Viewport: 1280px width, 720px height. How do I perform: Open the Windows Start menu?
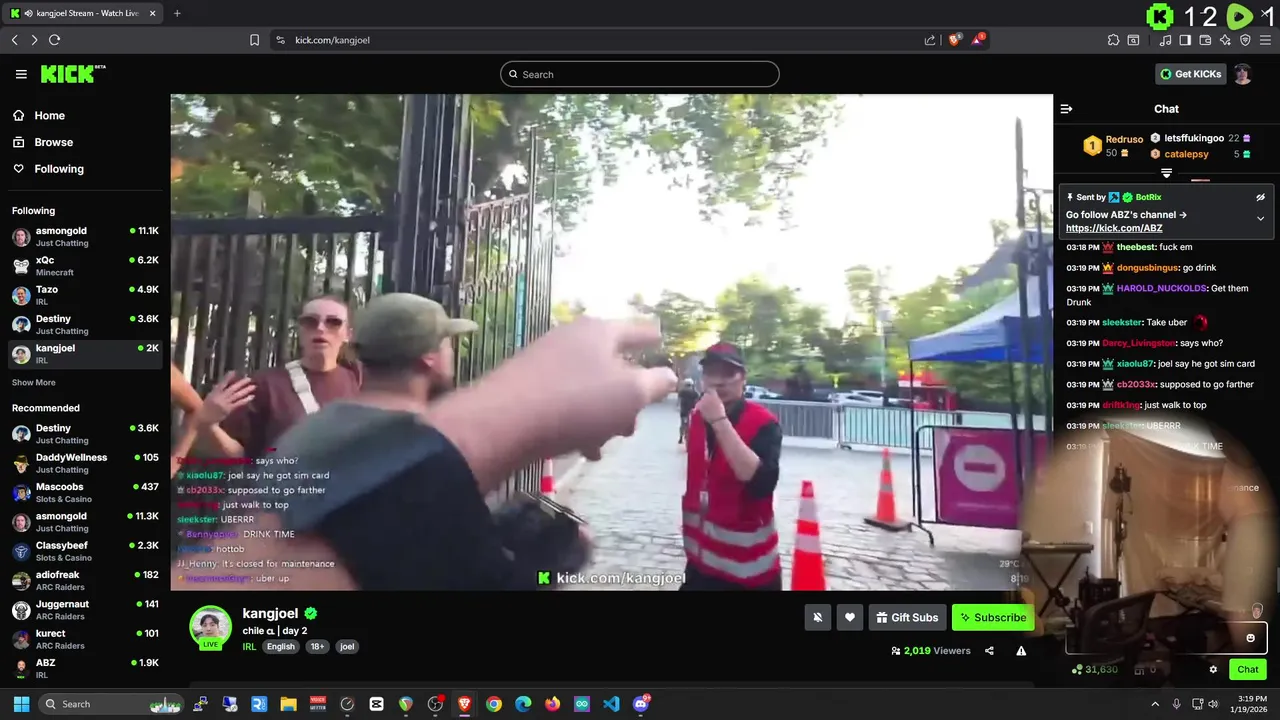click(21, 704)
